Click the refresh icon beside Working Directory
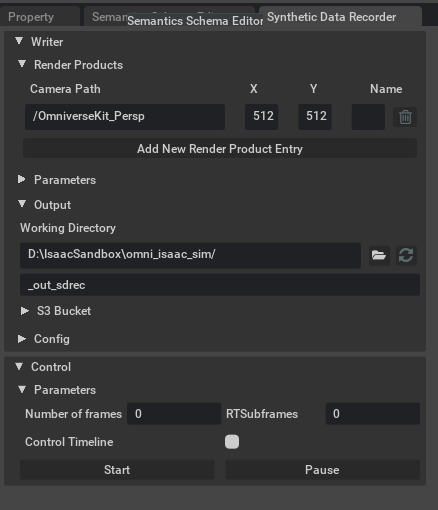 406,256
